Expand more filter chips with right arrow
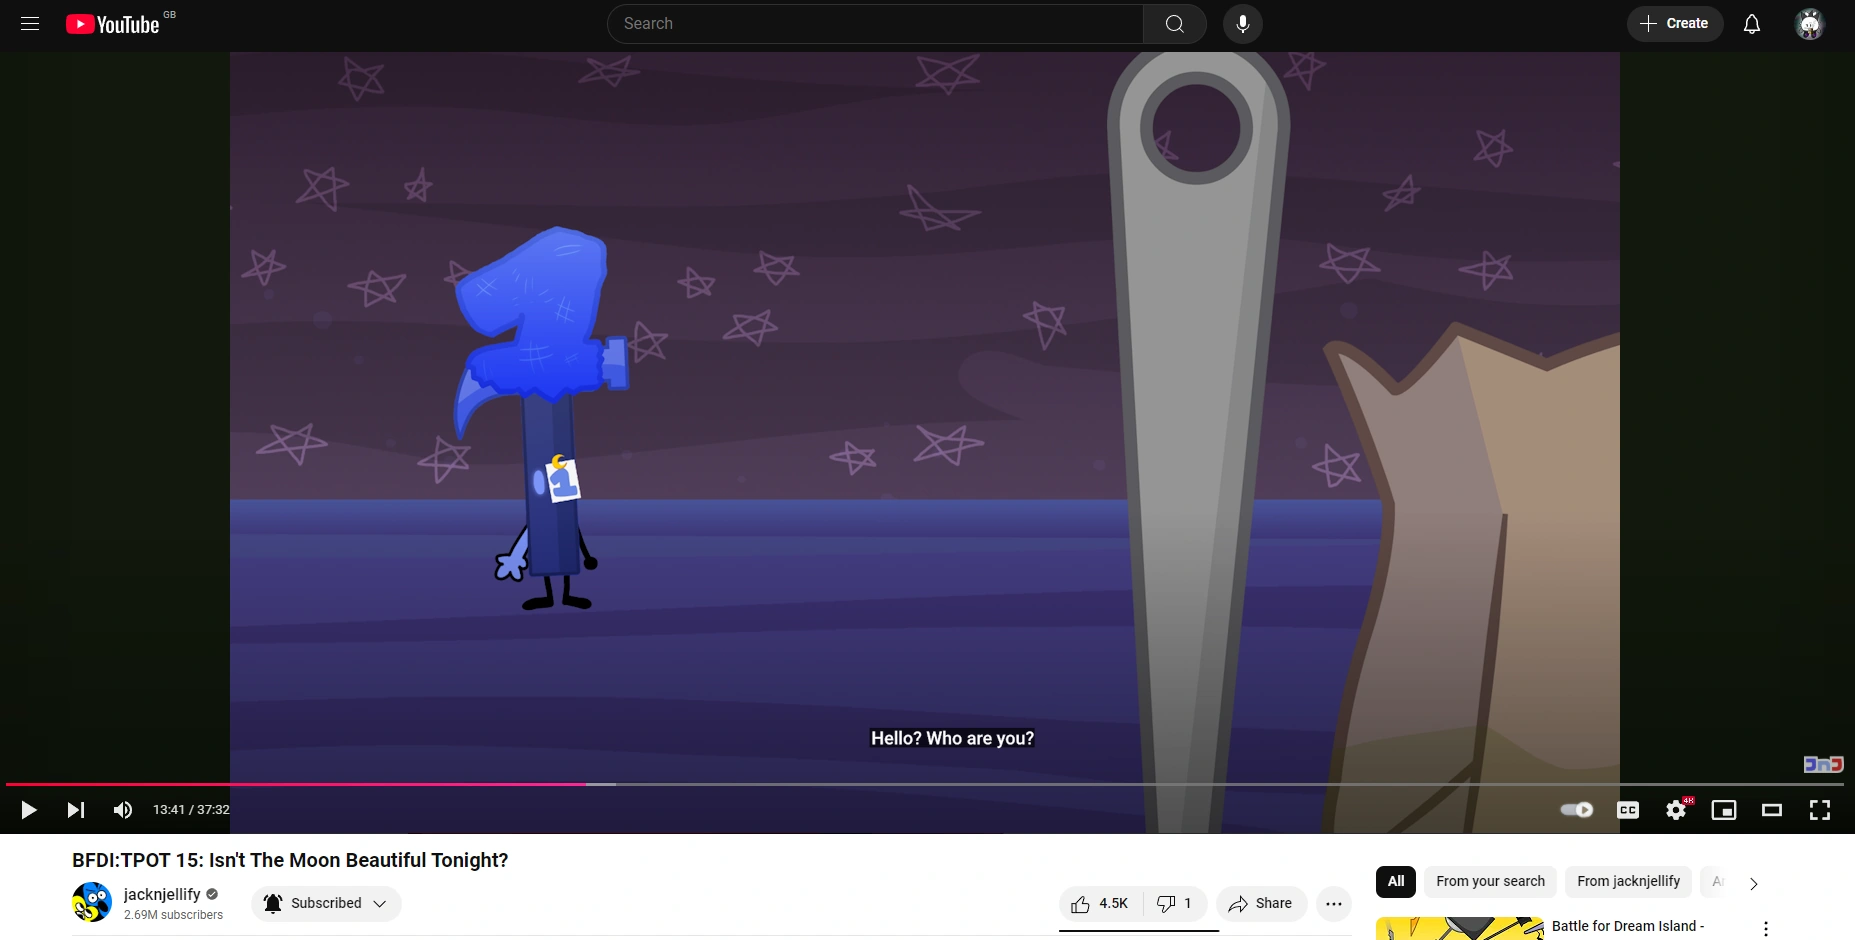This screenshot has height=940, width=1855. coord(1751,883)
